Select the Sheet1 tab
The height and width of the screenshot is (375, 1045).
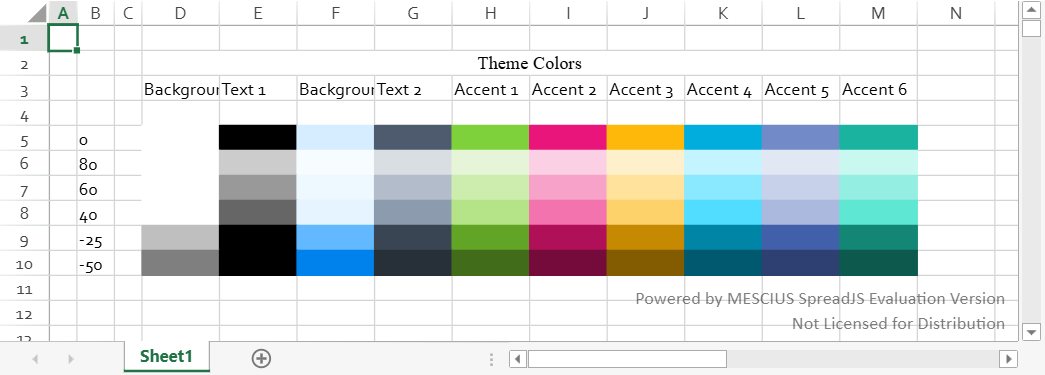167,357
